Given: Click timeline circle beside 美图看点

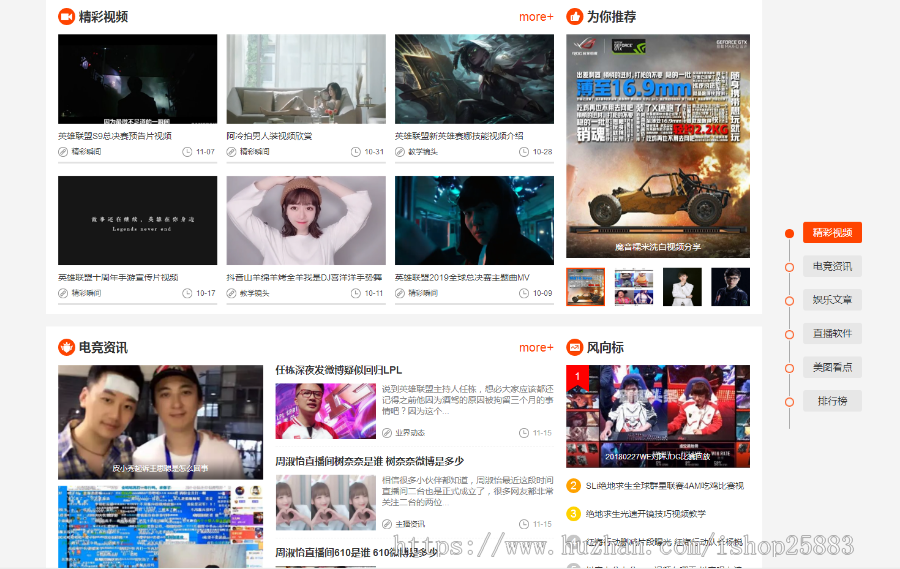Looking at the screenshot, I should pos(789,368).
